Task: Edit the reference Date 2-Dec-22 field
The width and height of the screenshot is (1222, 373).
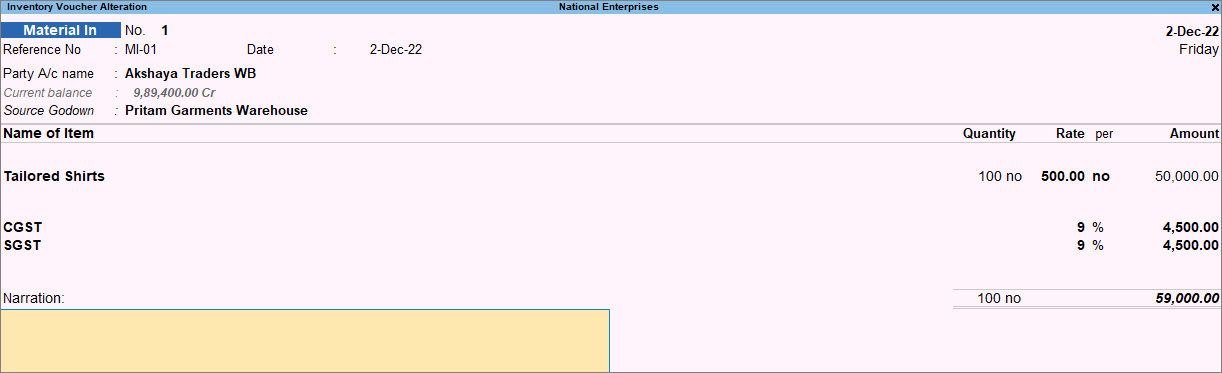Action: (396, 49)
